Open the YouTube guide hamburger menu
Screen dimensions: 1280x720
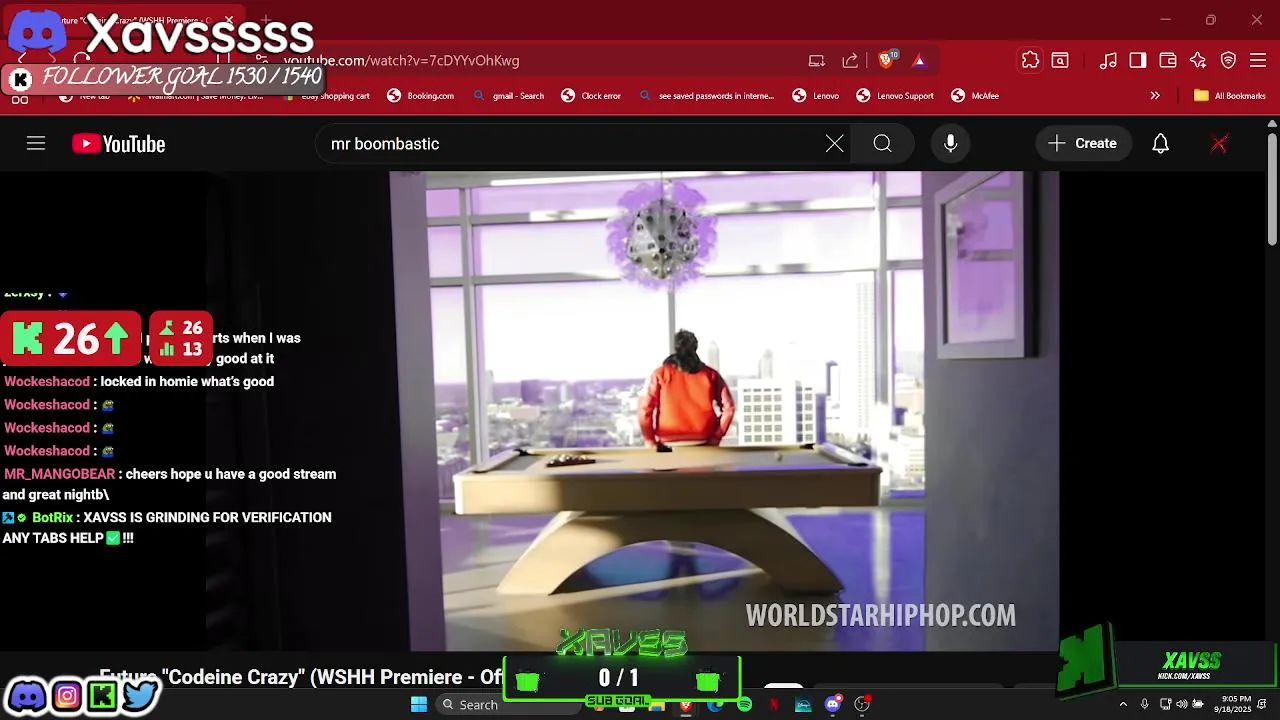pos(36,144)
